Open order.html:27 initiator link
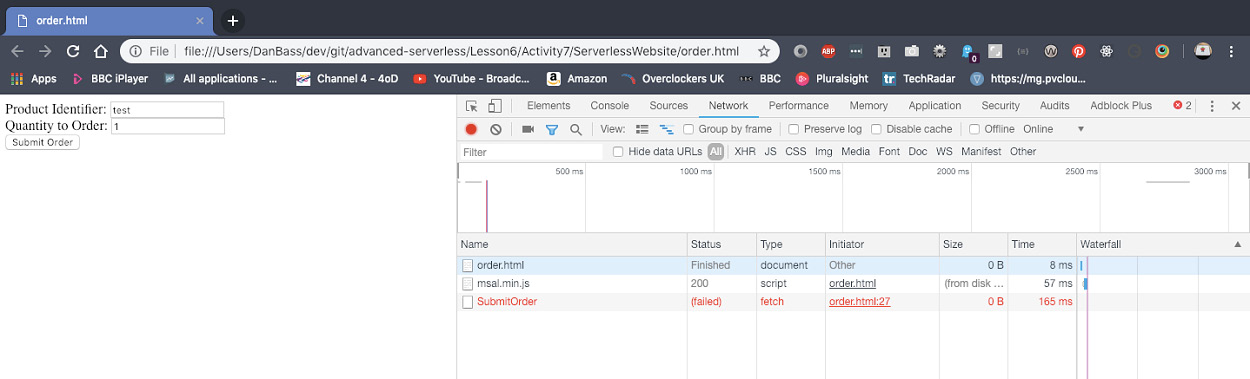 tap(859, 301)
